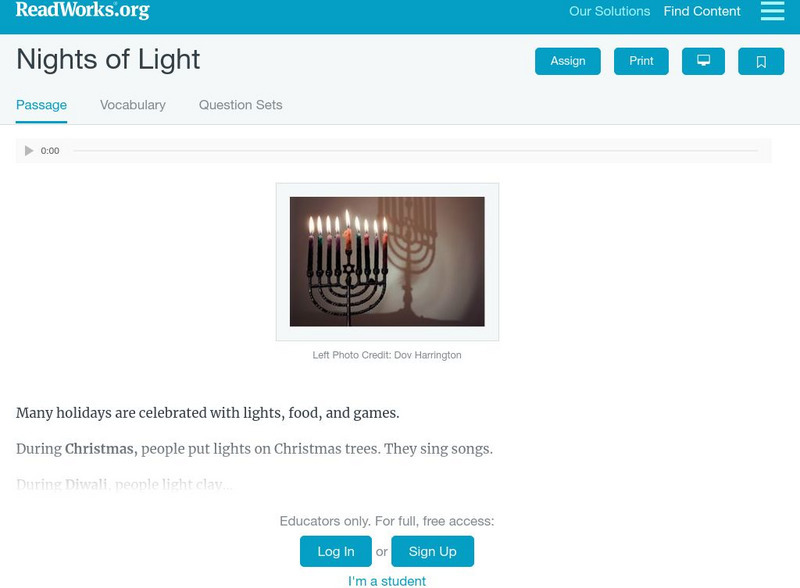Viewport: 800px width, 588px height.
Task: Click the menorah candles photo
Action: tap(387, 262)
